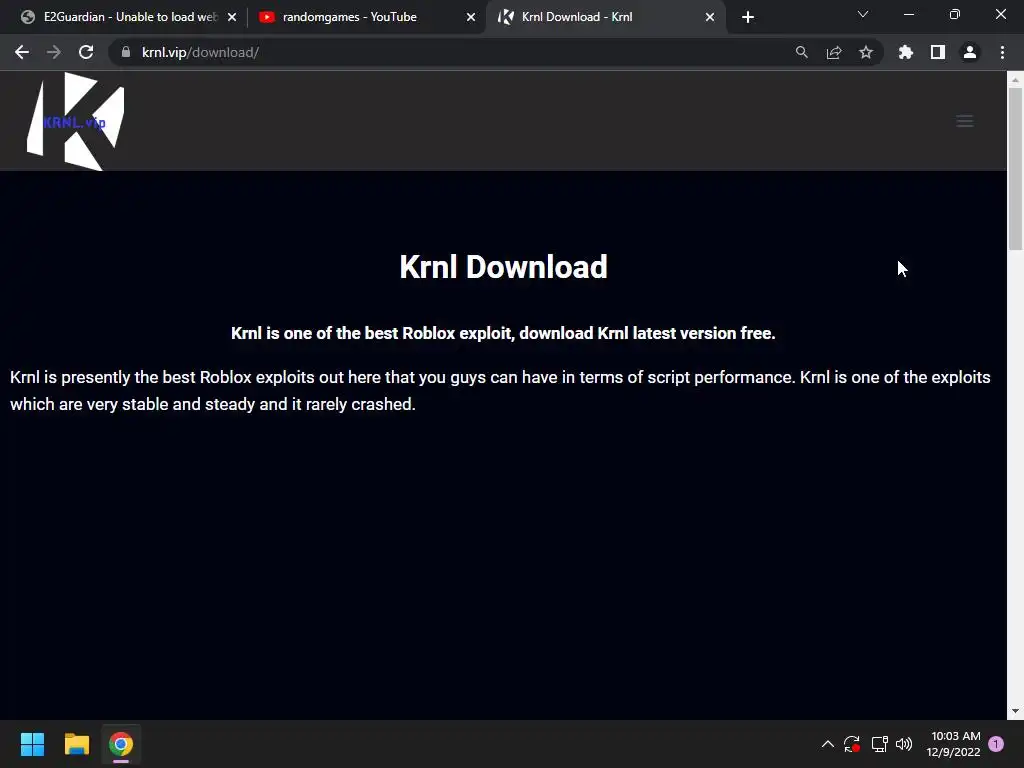Open the Chrome profile avatar

point(970,52)
